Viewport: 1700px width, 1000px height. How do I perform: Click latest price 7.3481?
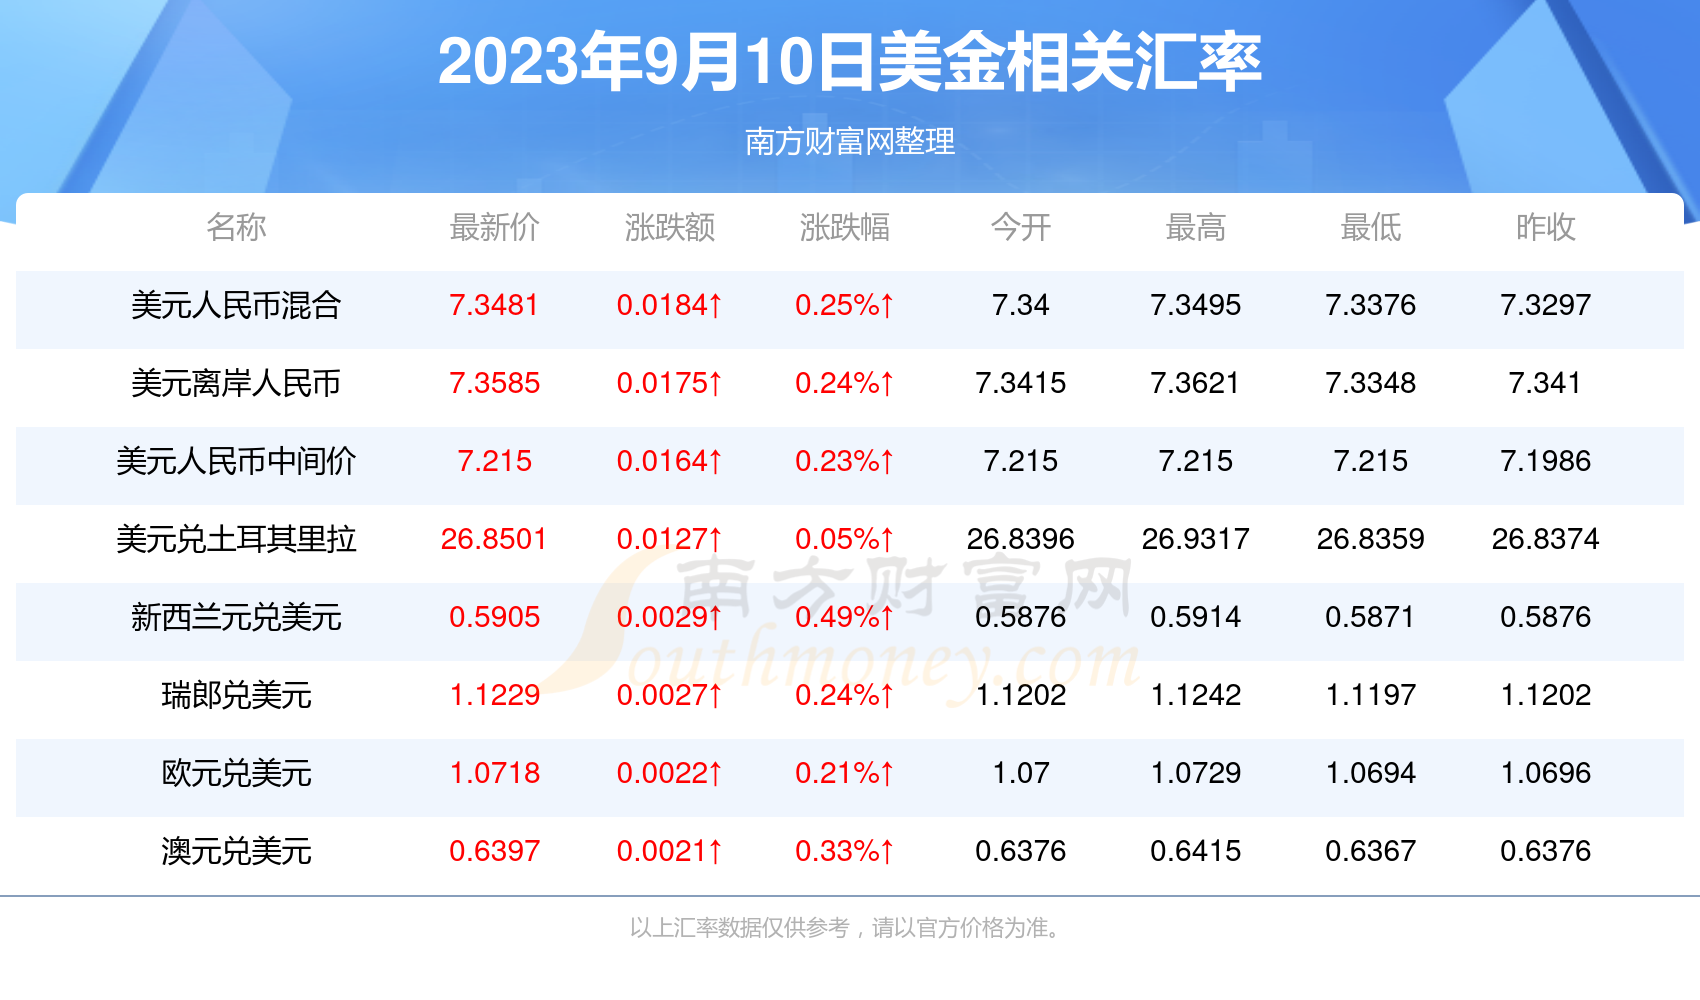coord(494,305)
